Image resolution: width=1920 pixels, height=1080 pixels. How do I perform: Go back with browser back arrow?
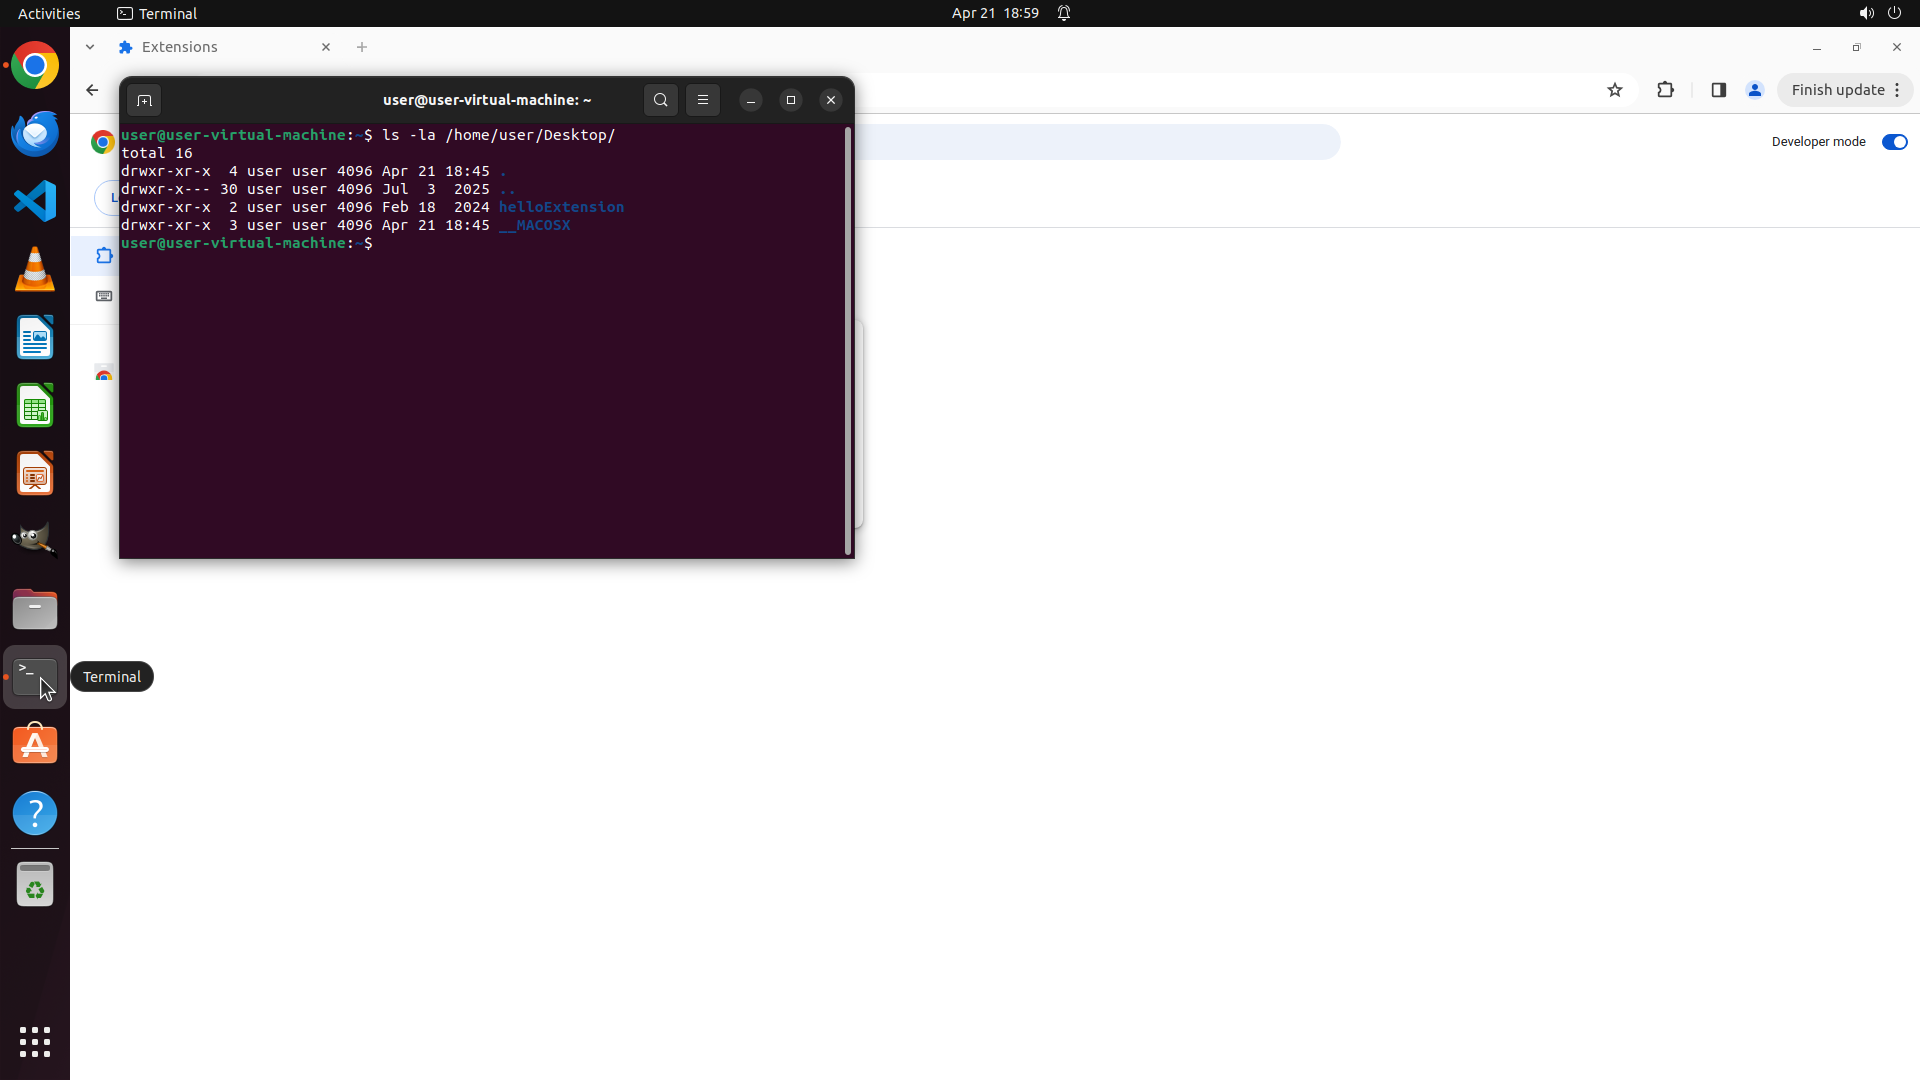[92, 90]
